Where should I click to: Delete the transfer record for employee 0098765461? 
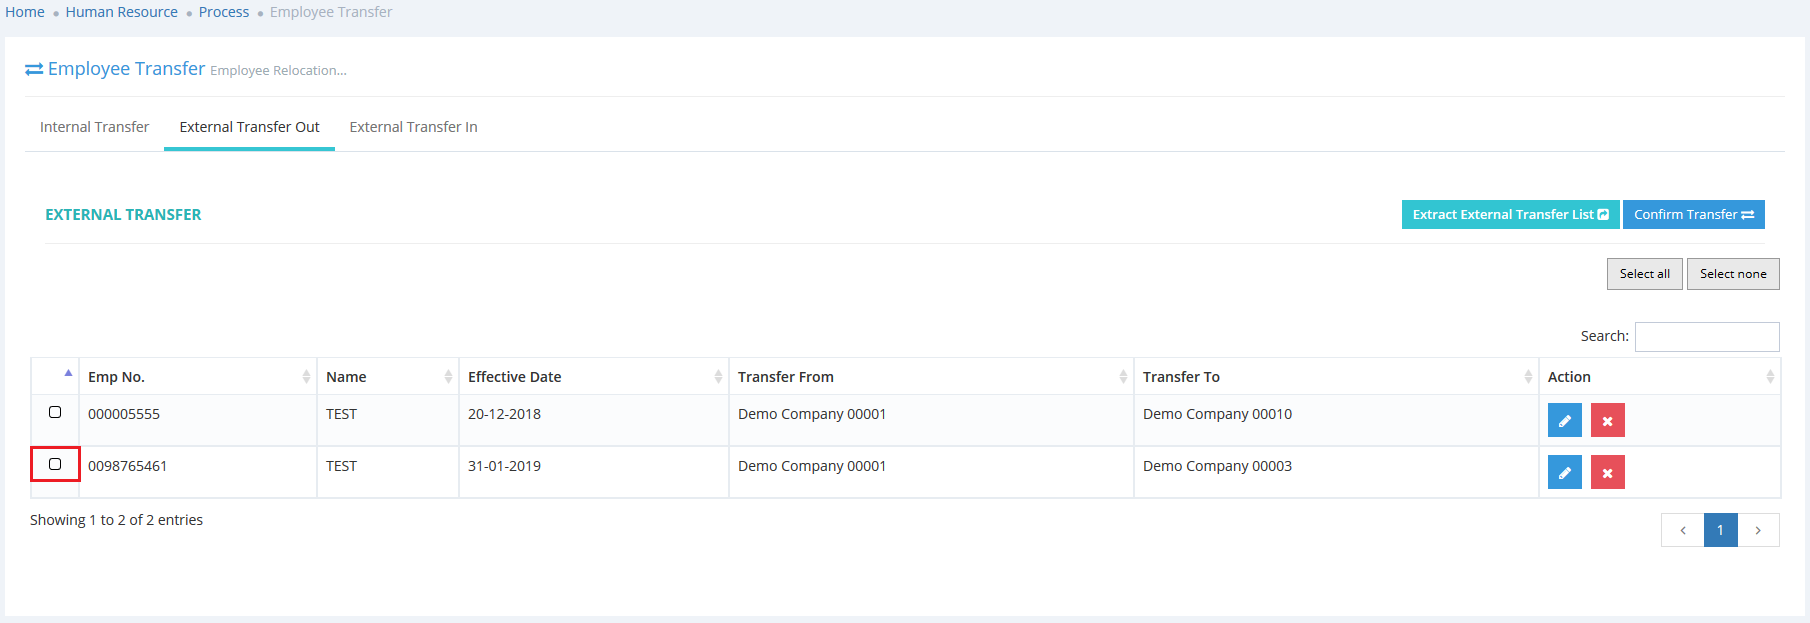point(1607,472)
